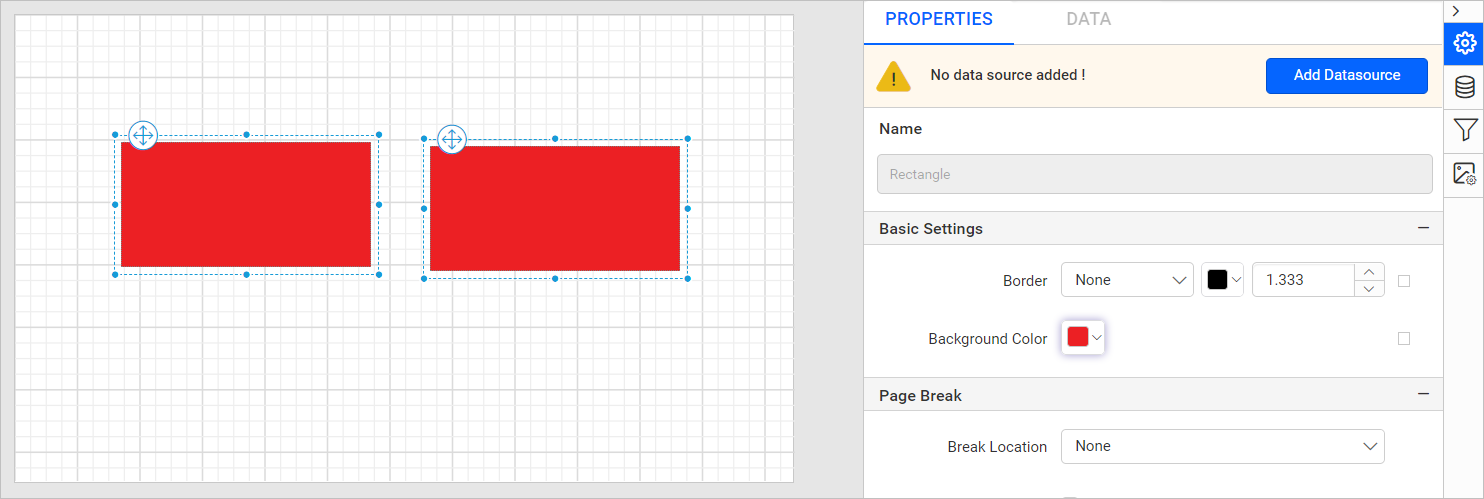Click the move handle on the right rectangle

click(452, 140)
